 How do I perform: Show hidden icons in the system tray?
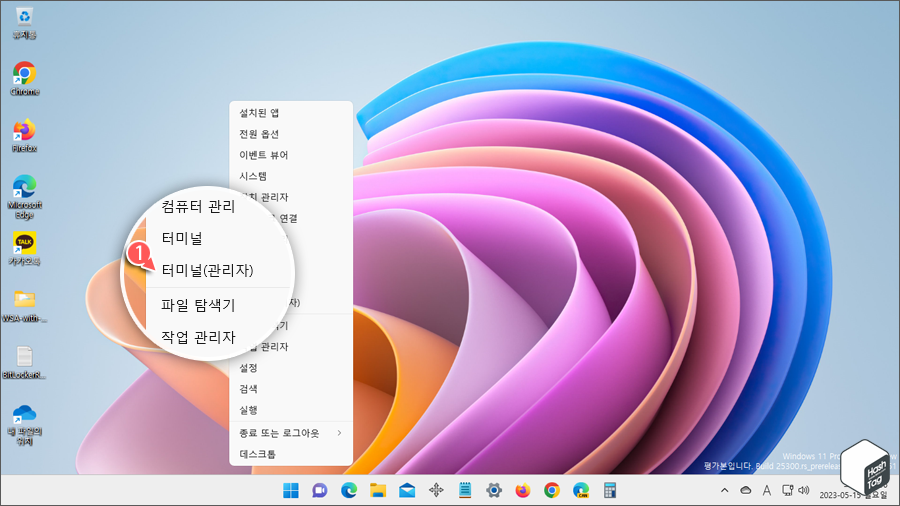point(724,491)
